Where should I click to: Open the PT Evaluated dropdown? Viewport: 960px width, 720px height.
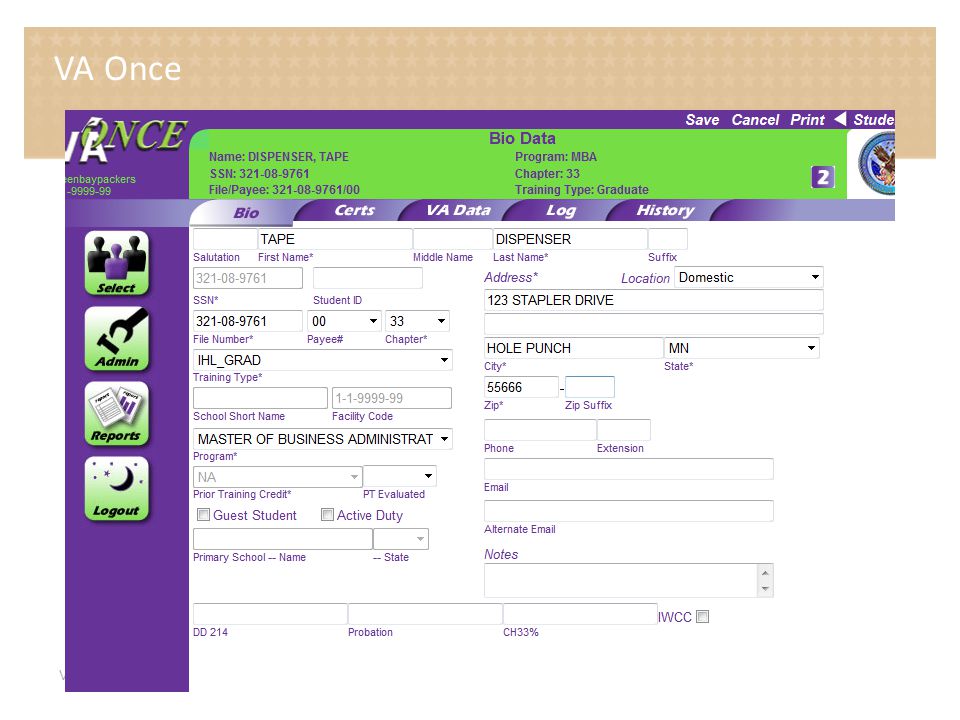399,476
